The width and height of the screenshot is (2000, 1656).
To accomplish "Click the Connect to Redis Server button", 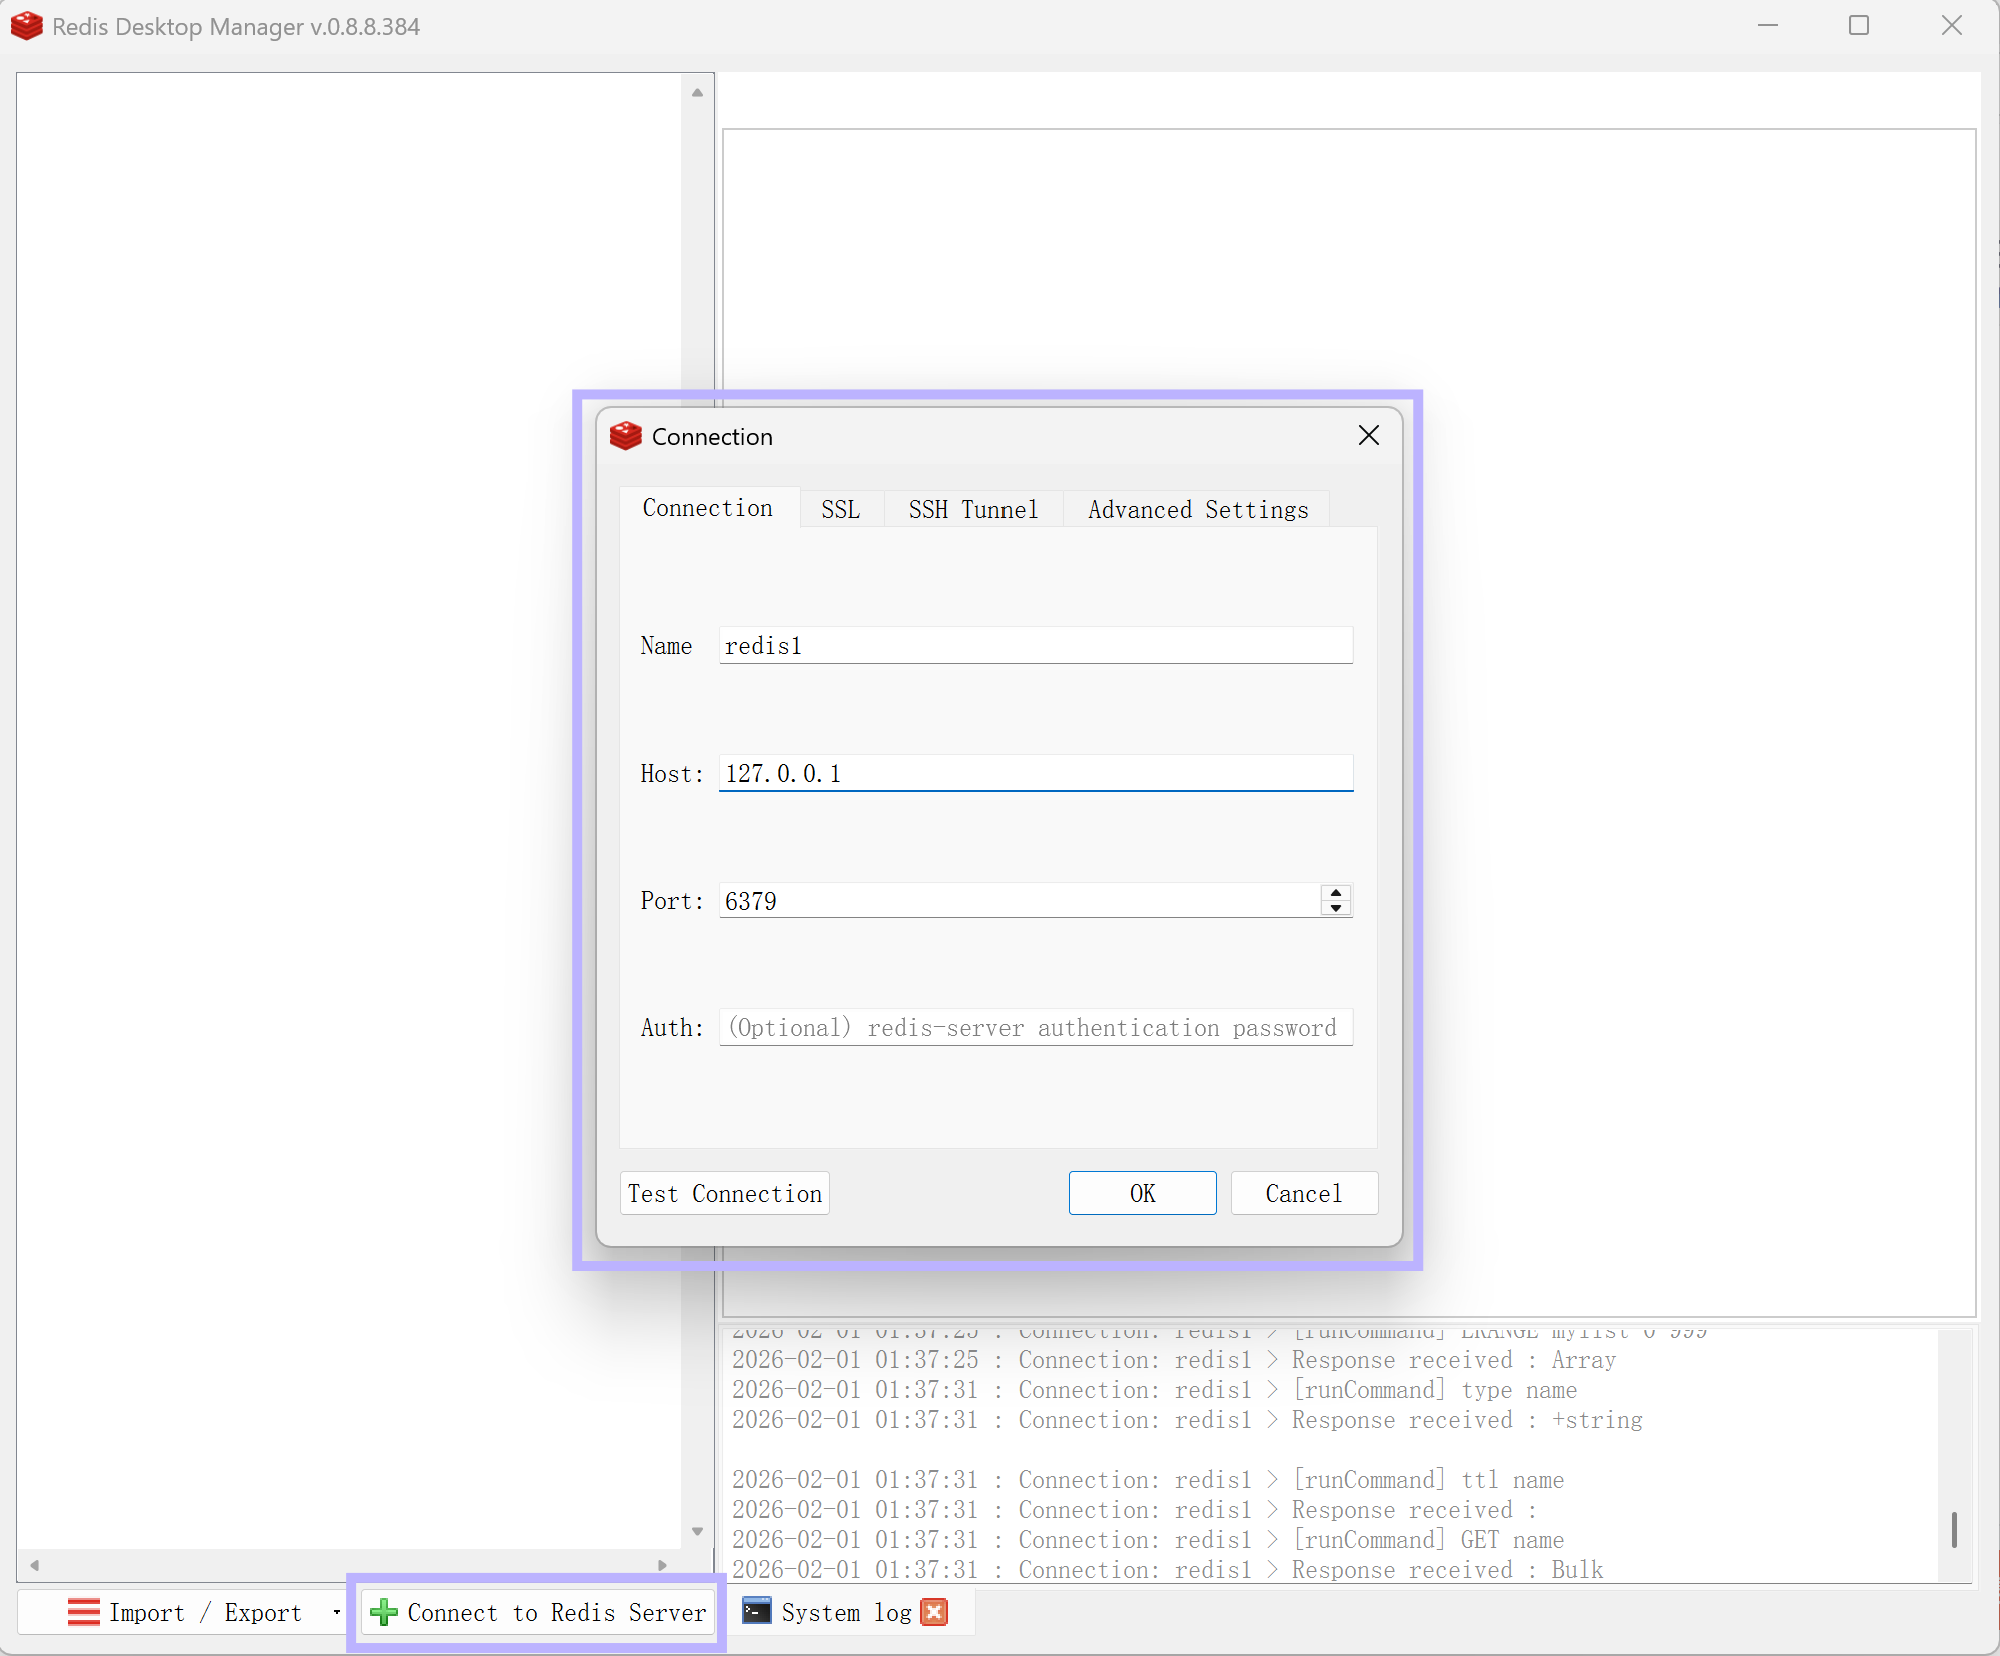I will (x=538, y=1612).
